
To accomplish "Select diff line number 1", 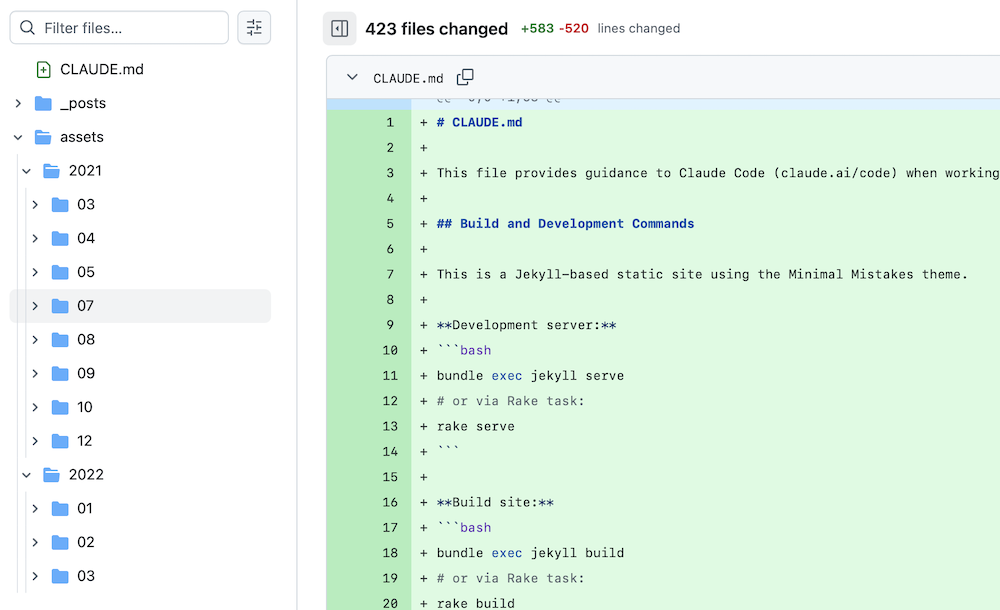I will [390, 123].
